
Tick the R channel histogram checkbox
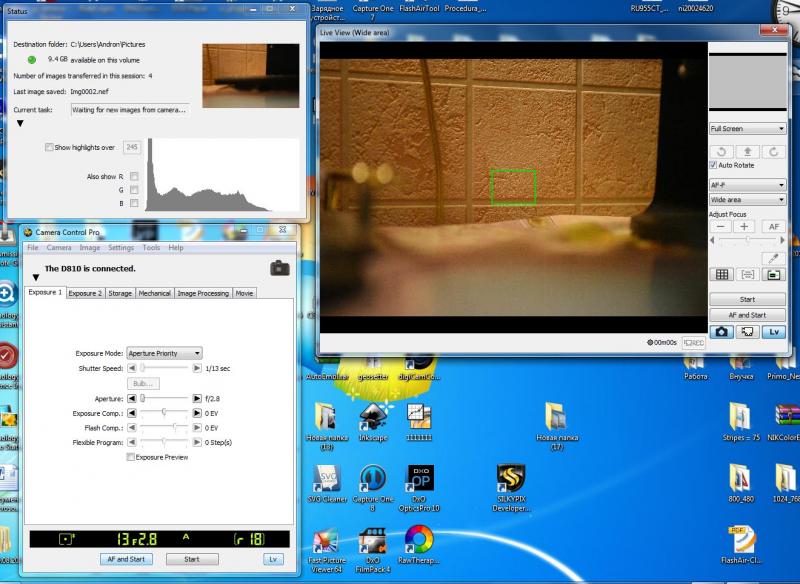click(x=134, y=176)
